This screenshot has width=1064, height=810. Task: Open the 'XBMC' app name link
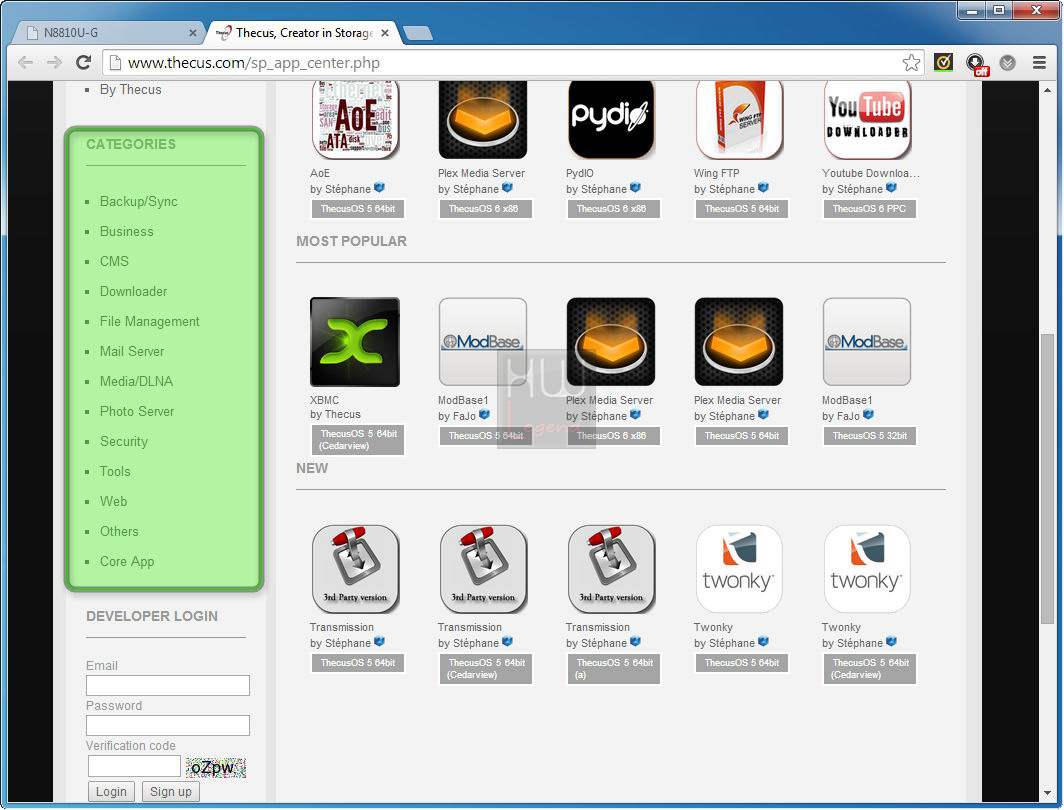(324, 400)
